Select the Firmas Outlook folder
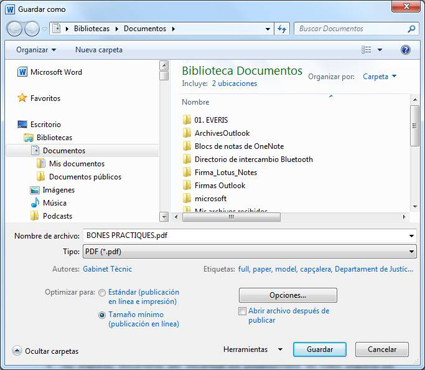Image resolution: width=425 pixels, height=370 pixels. pyautogui.click(x=214, y=185)
